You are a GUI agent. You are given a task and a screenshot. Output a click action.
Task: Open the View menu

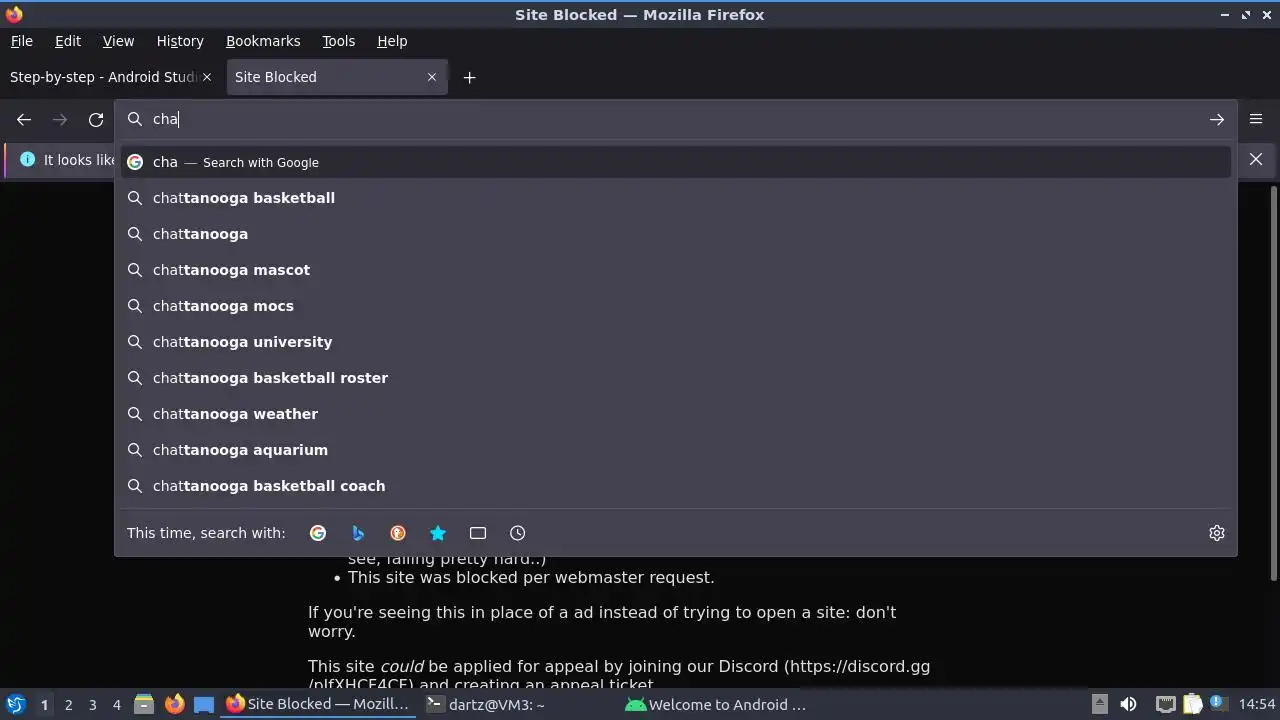click(118, 41)
